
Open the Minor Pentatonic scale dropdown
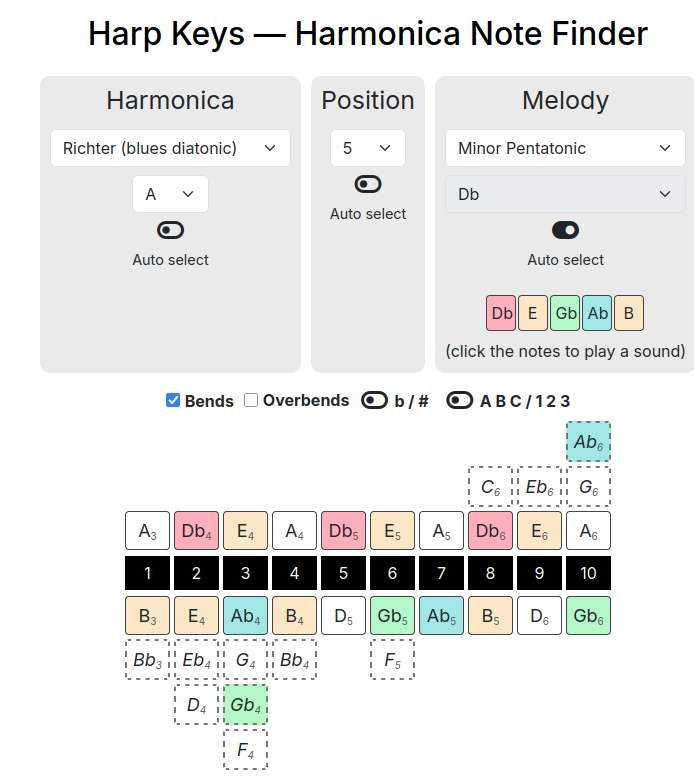coord(565,148)
